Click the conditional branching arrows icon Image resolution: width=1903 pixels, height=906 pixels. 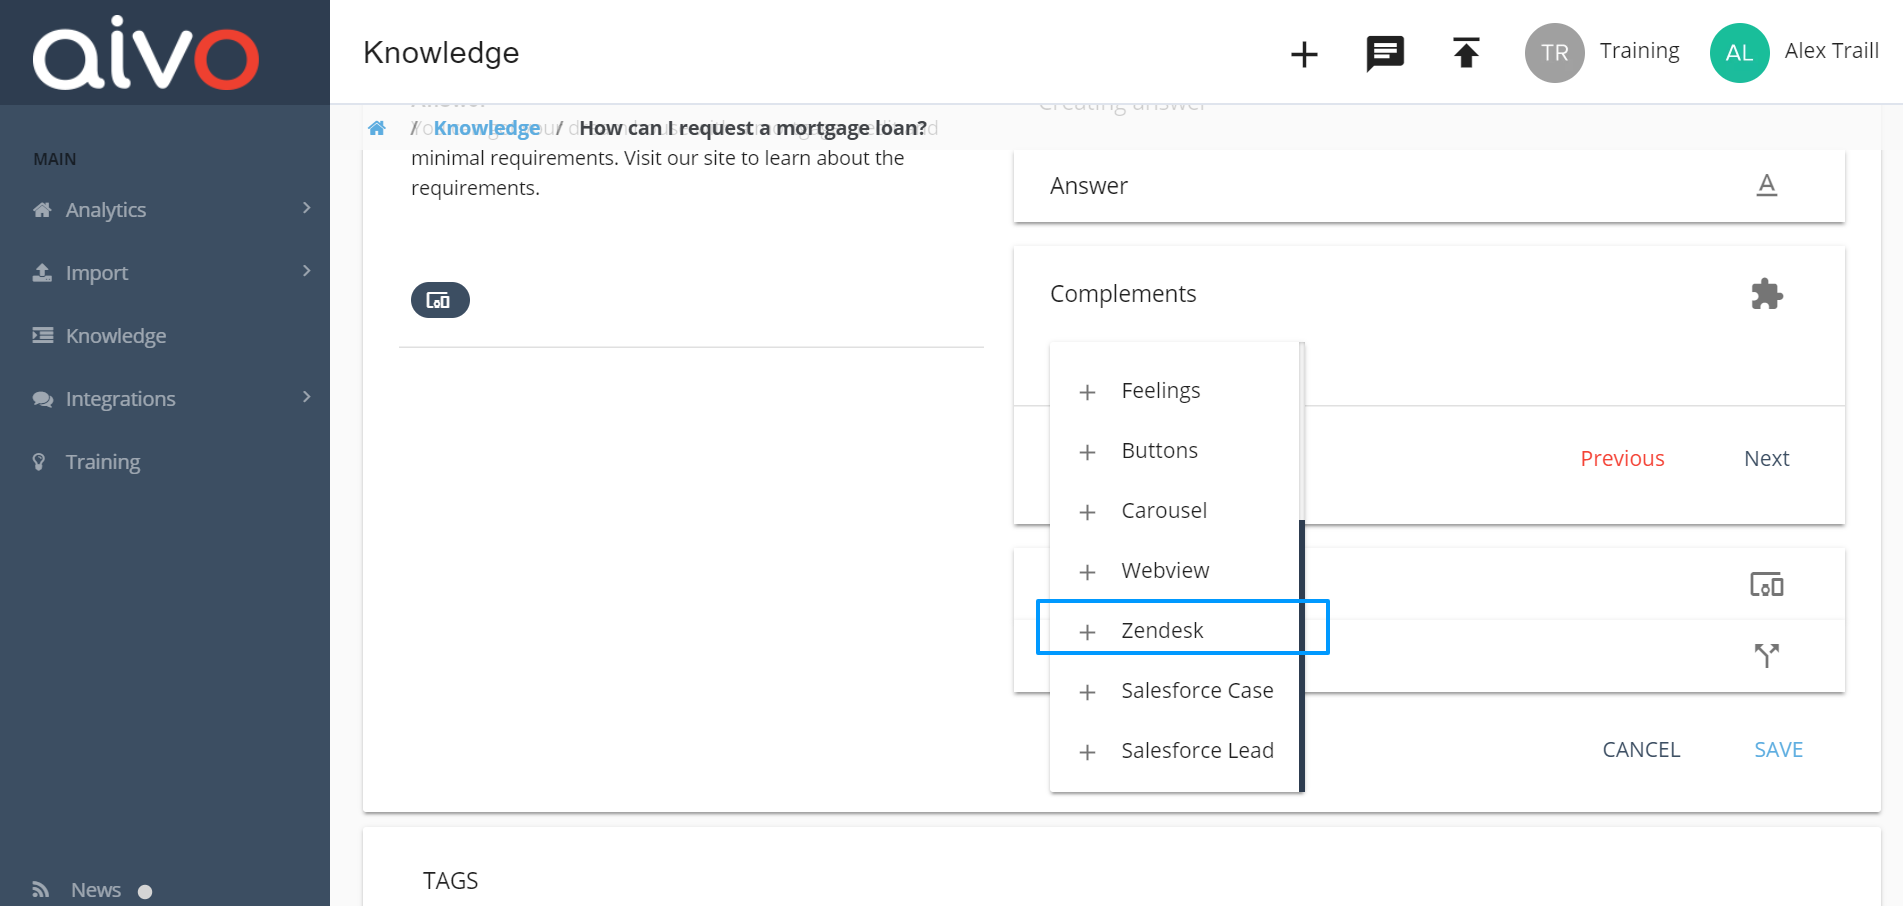(x=1767, y=655)
